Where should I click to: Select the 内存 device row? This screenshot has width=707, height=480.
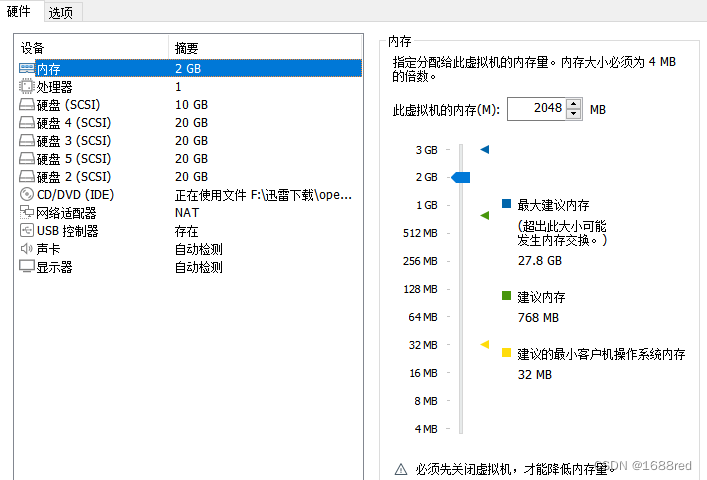[190, 69]
